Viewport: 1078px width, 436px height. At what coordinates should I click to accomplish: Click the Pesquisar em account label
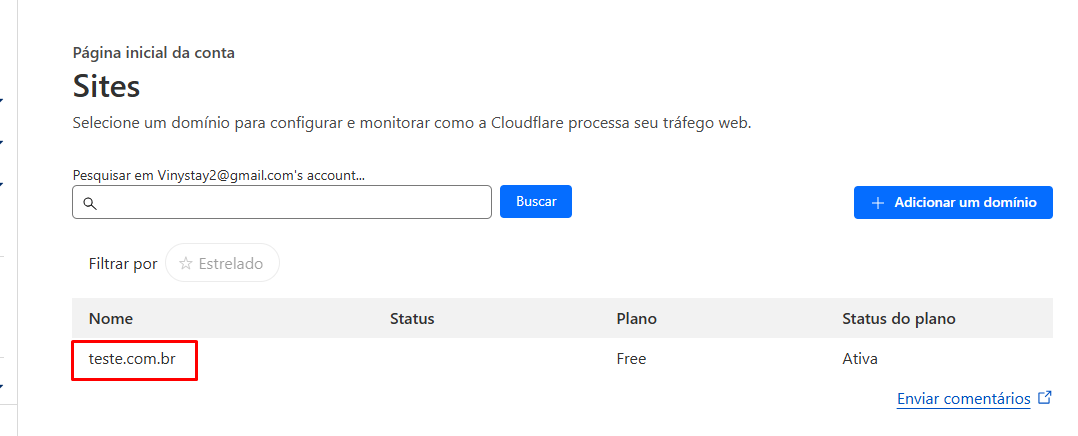(219, 175)
